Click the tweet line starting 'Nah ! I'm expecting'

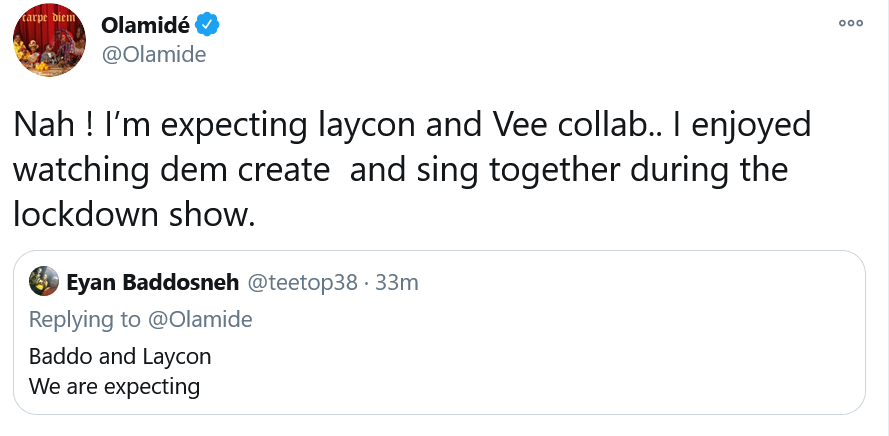(412, 126)
